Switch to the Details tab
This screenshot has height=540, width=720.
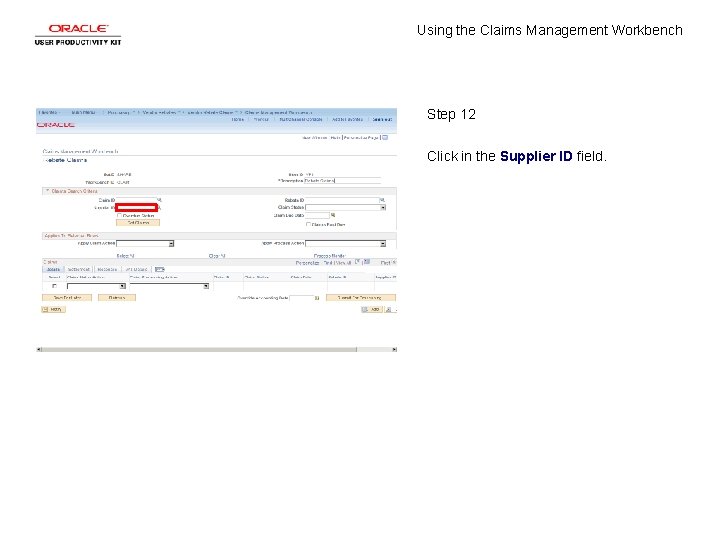(53, 270)
